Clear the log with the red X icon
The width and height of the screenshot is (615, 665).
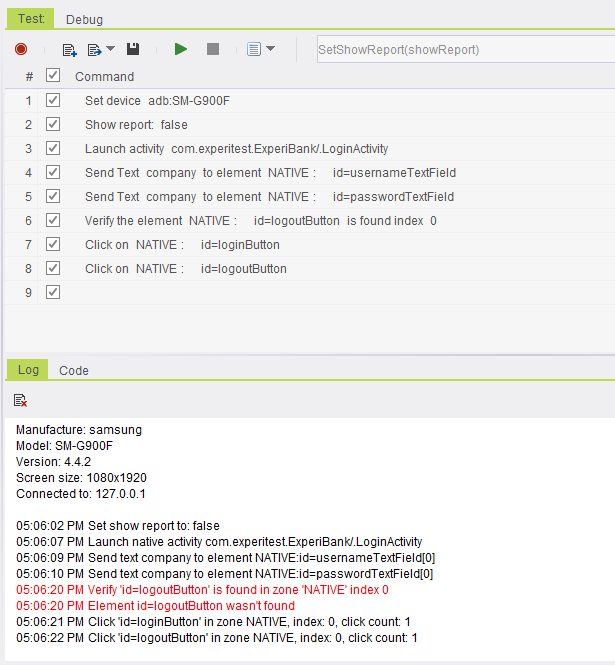click(x=21, y=400)
